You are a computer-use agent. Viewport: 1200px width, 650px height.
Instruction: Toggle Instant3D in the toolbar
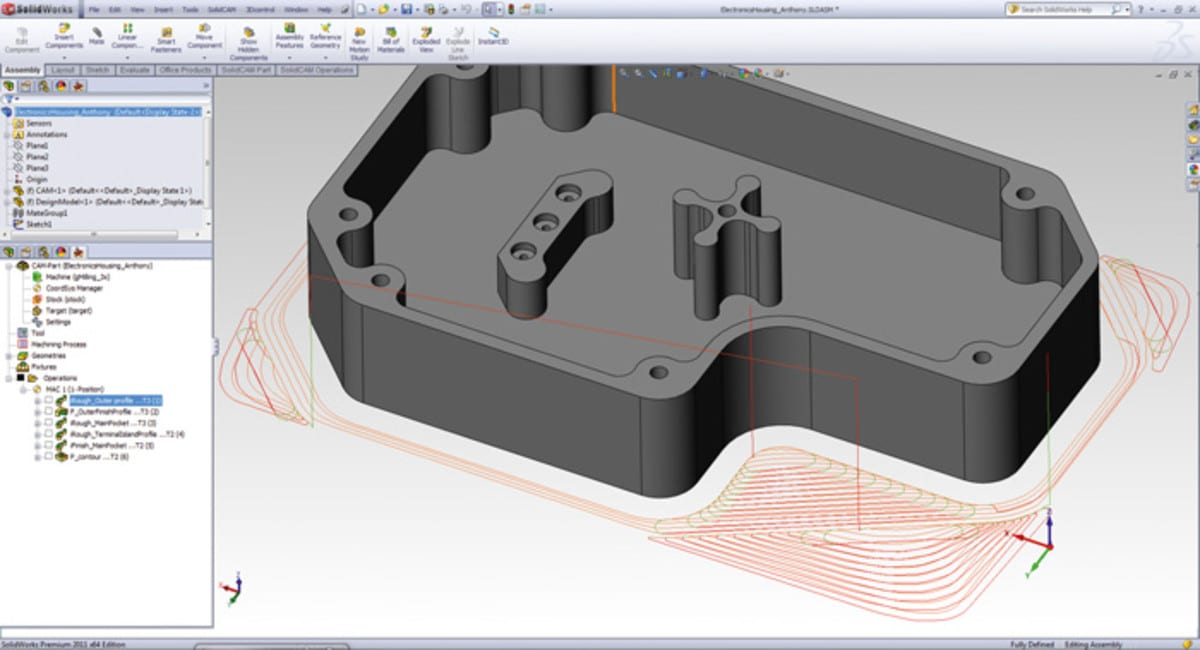tap(491, 32)
